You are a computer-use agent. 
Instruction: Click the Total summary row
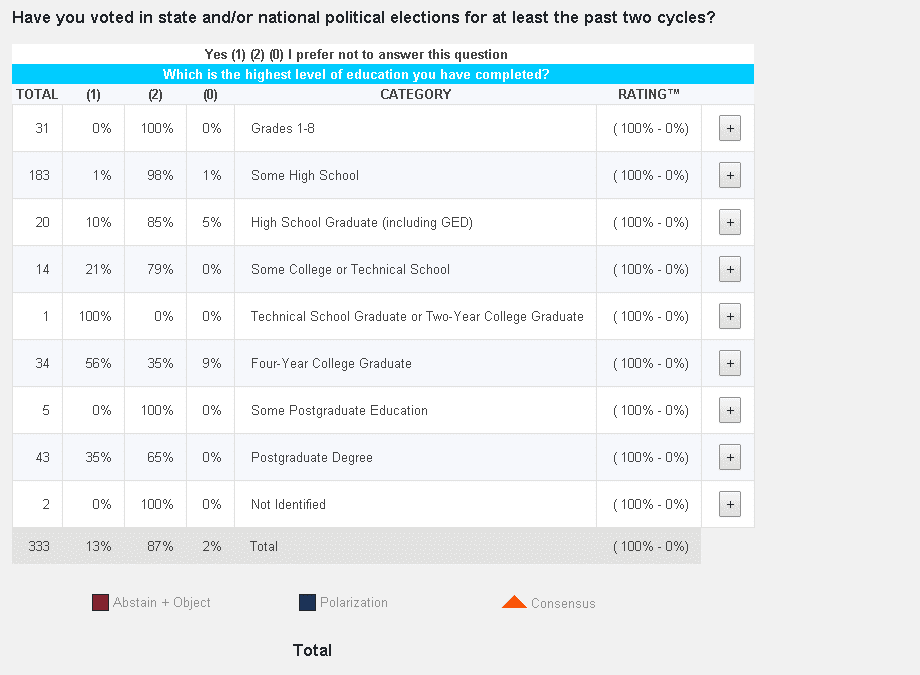pyautogui.click(x=356, y=546)
